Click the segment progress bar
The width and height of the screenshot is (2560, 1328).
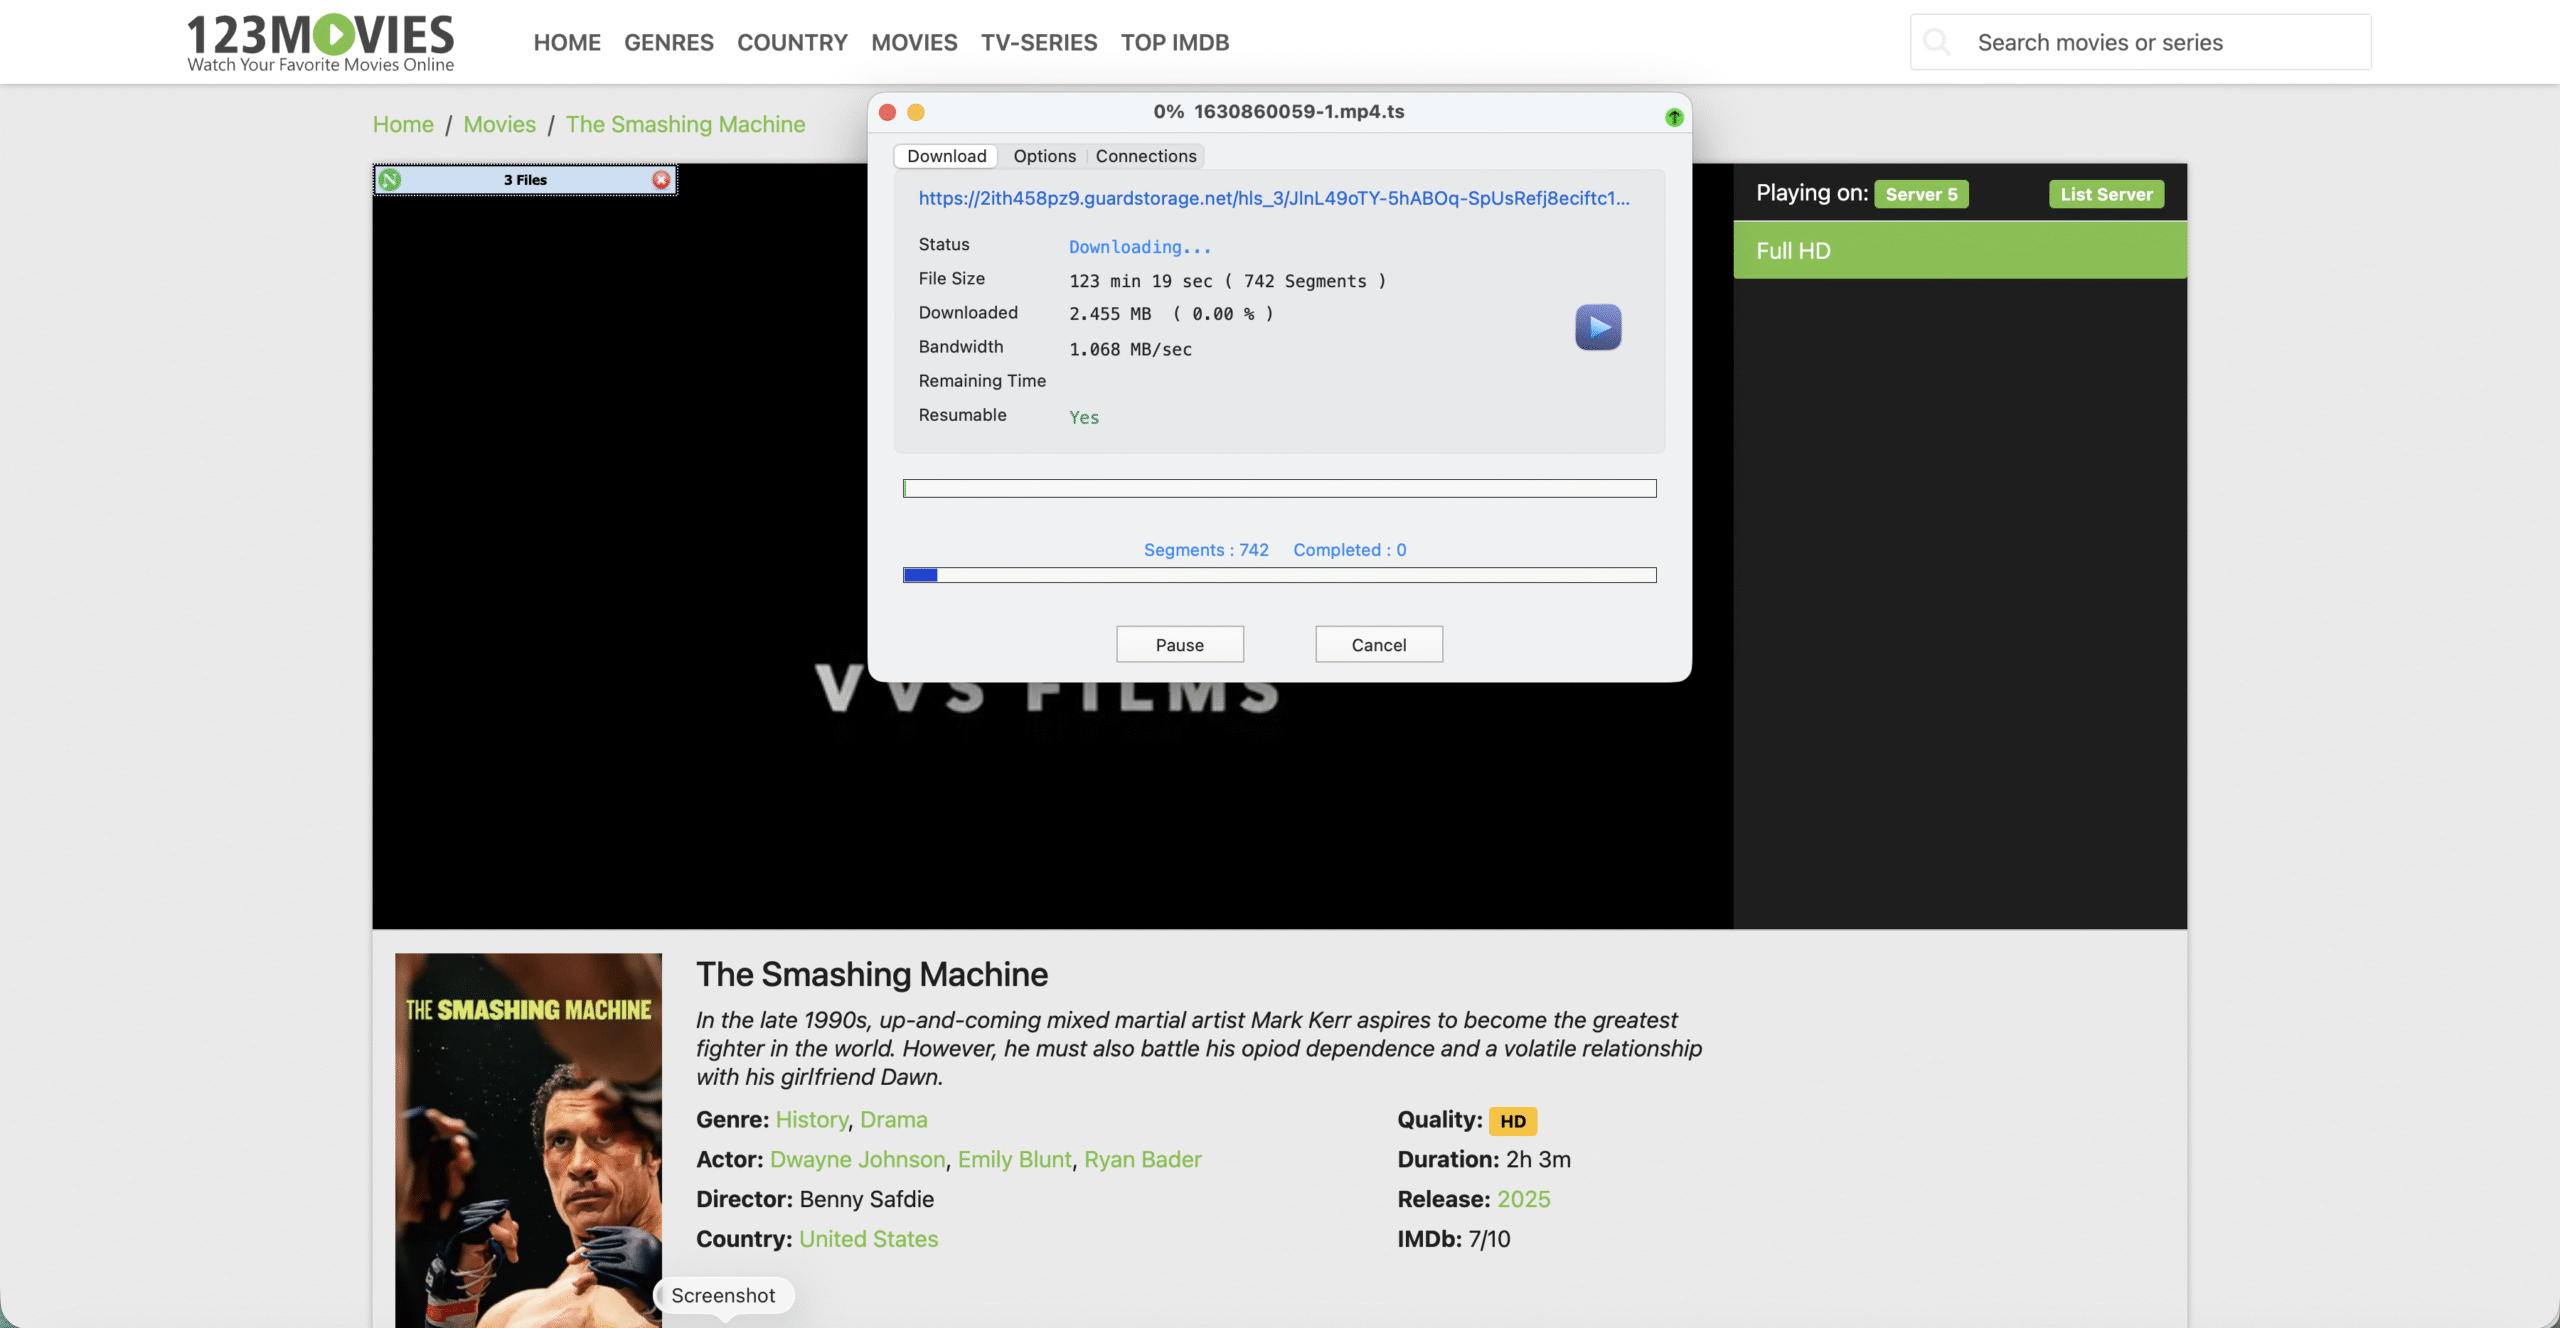1279,575
